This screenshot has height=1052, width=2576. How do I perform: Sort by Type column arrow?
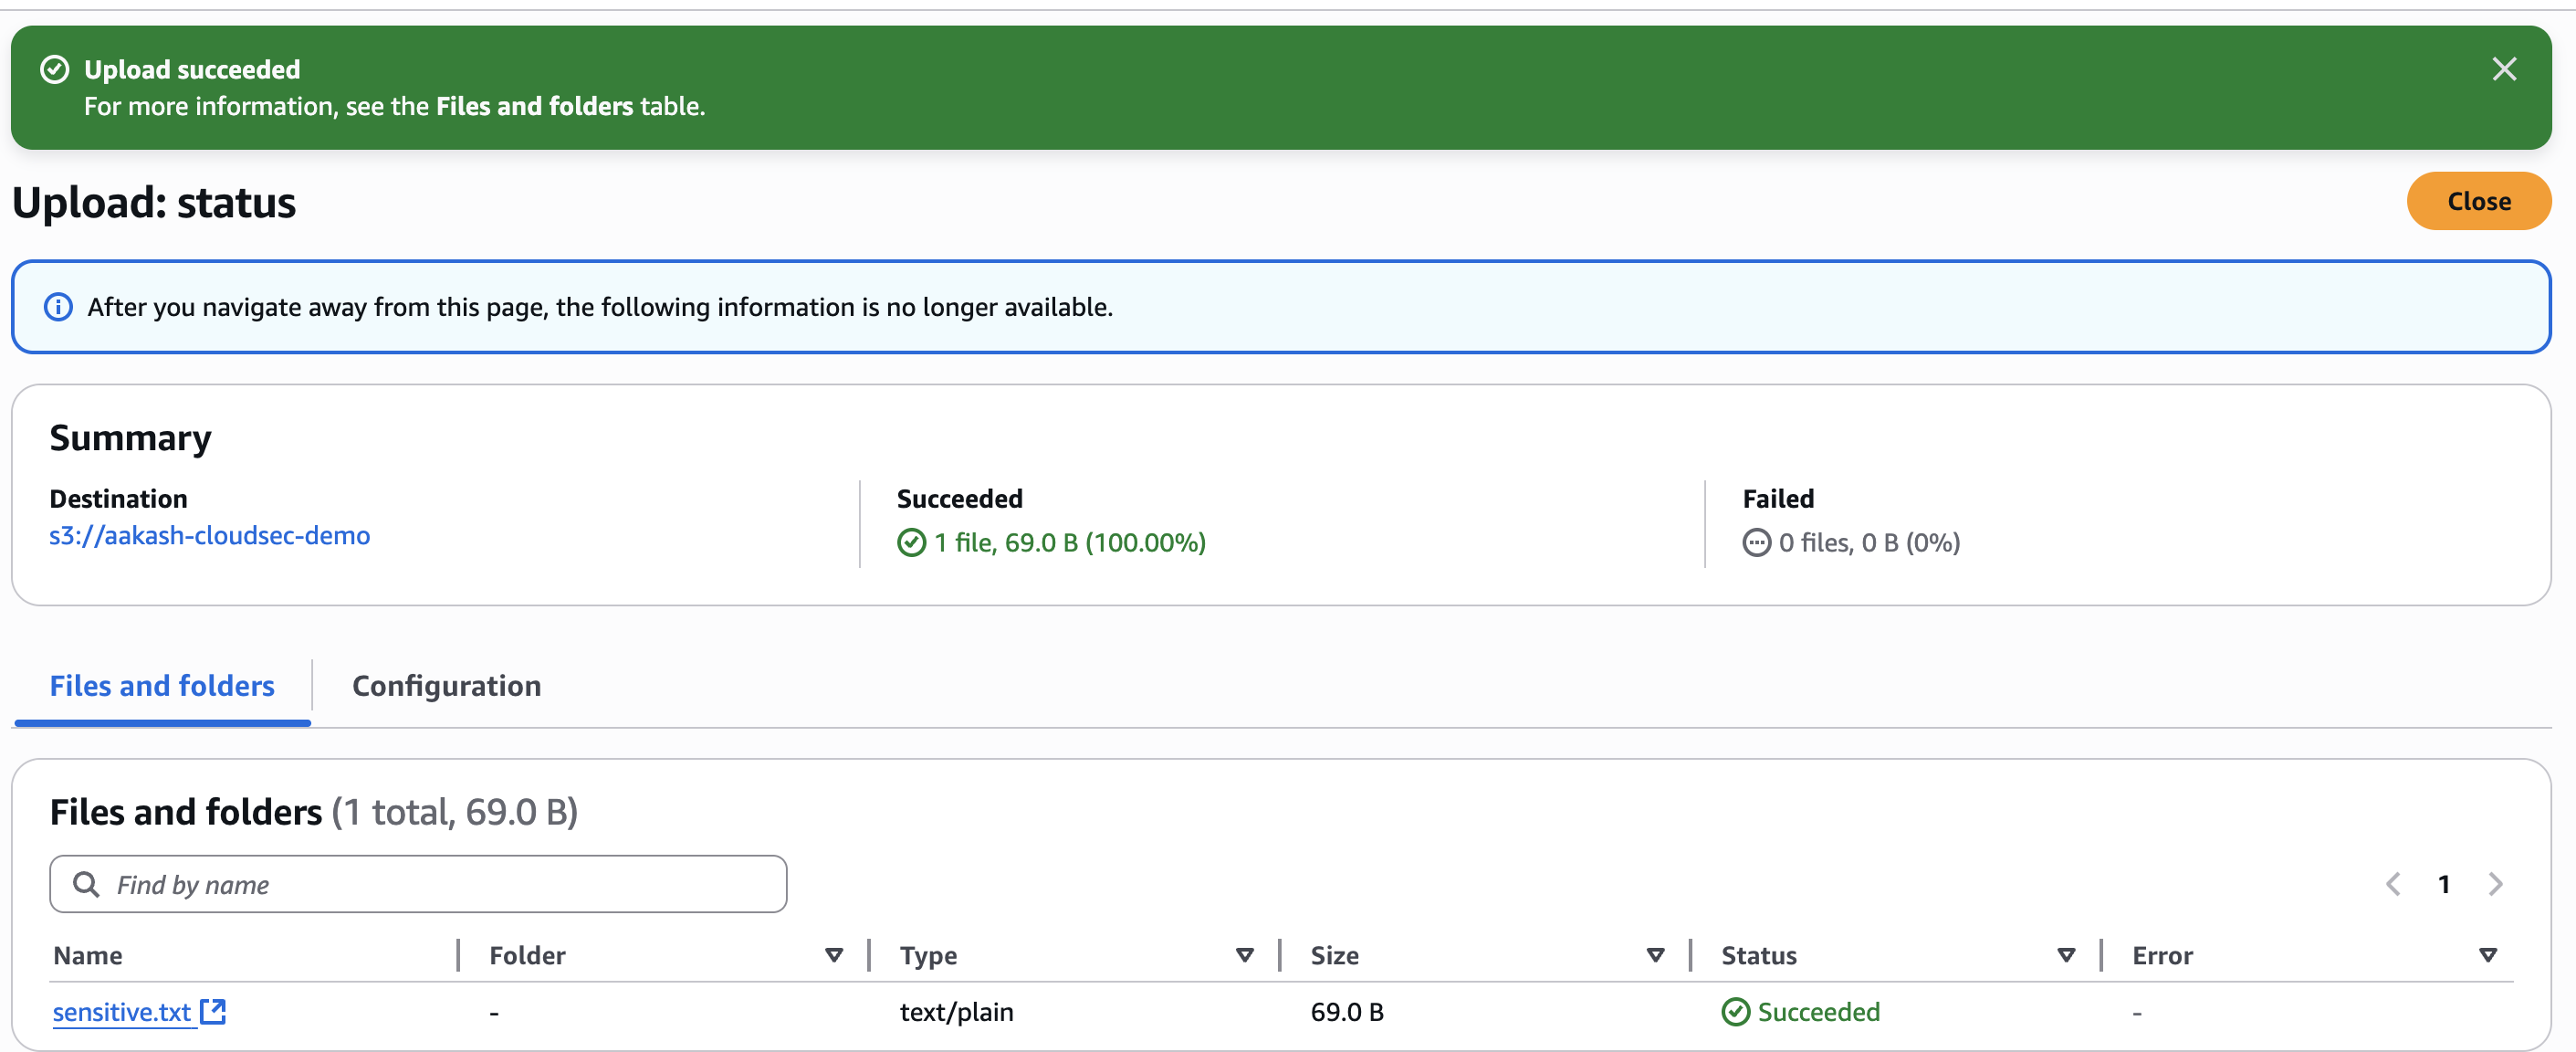point(1244,955)
